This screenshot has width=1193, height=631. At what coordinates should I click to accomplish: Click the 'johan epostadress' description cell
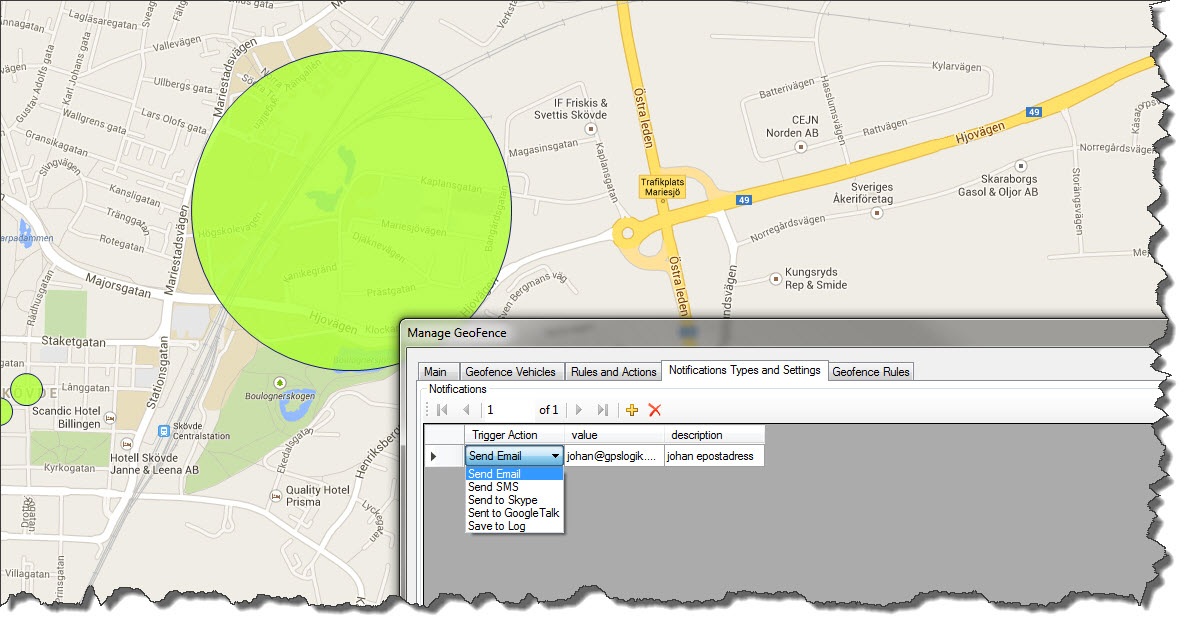click(x=714, y=456)
